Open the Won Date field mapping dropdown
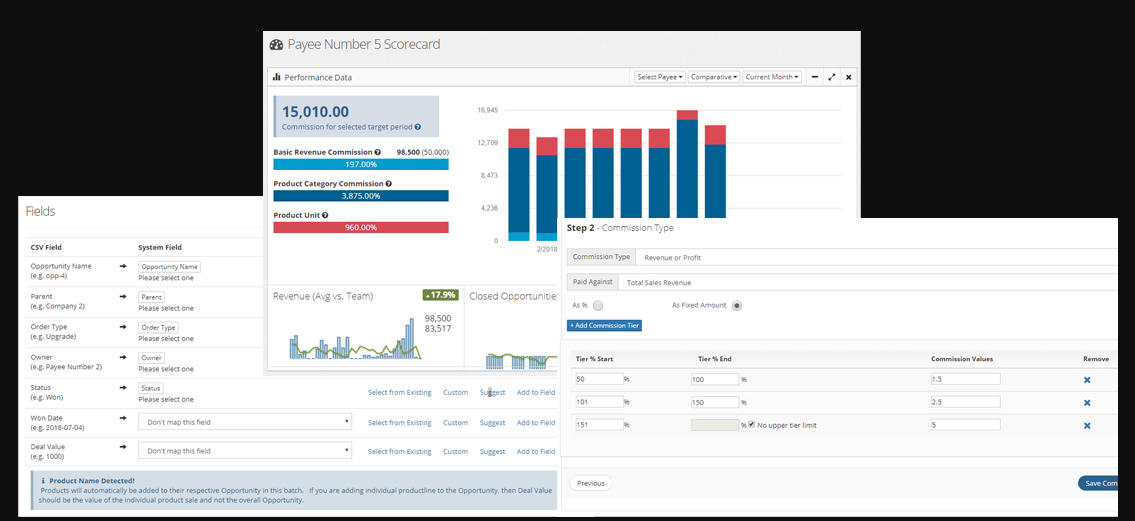 coord(245,422)
